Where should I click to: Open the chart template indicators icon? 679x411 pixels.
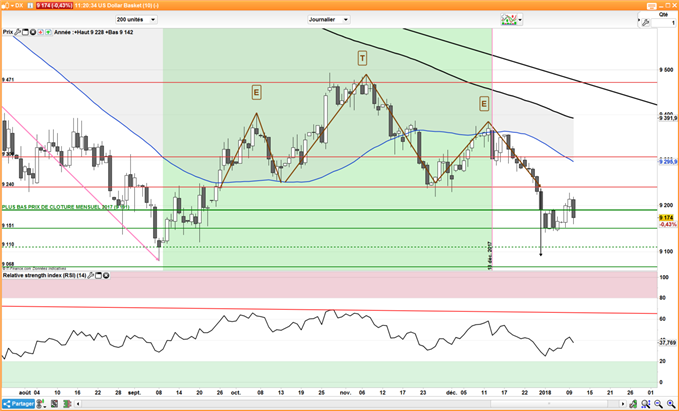click(509, 19)
